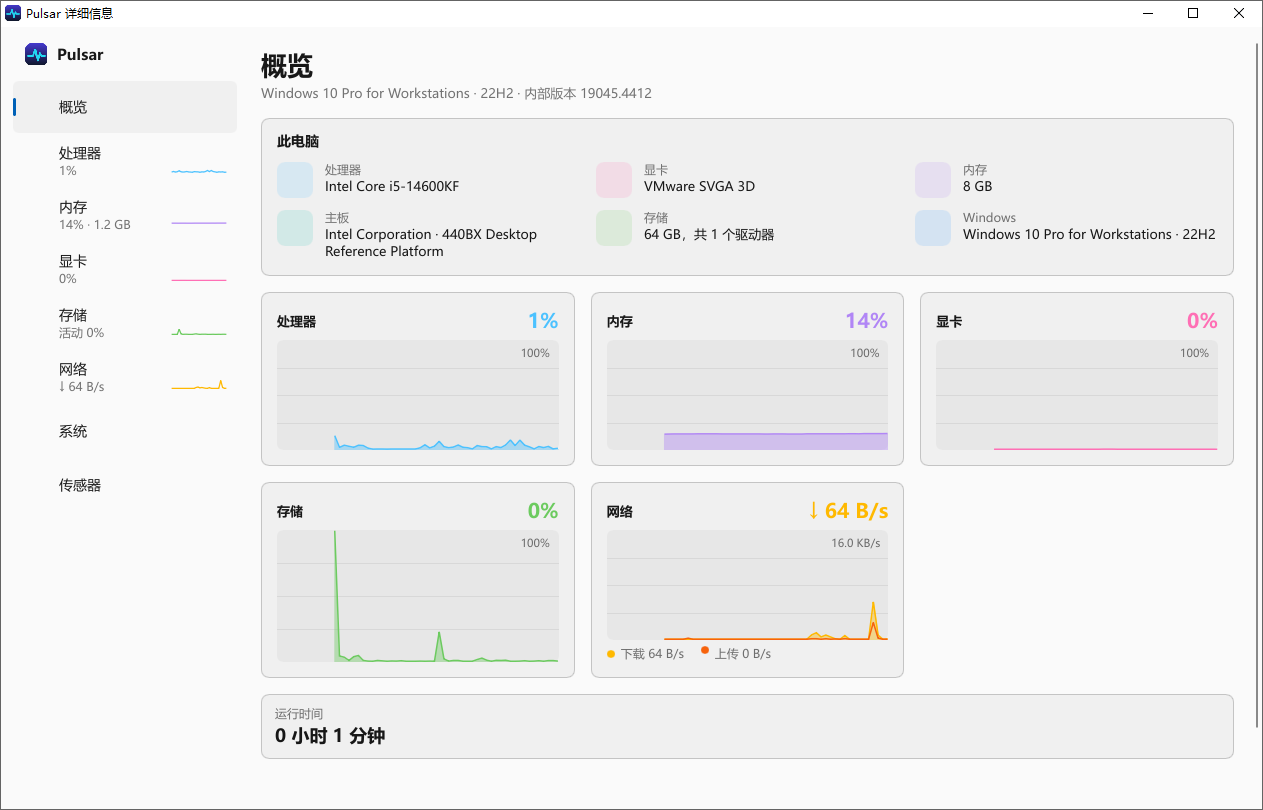Click the 440BX Desktop Reference Platform text
Screen dimensions: 1263x810
coord(431,243)
